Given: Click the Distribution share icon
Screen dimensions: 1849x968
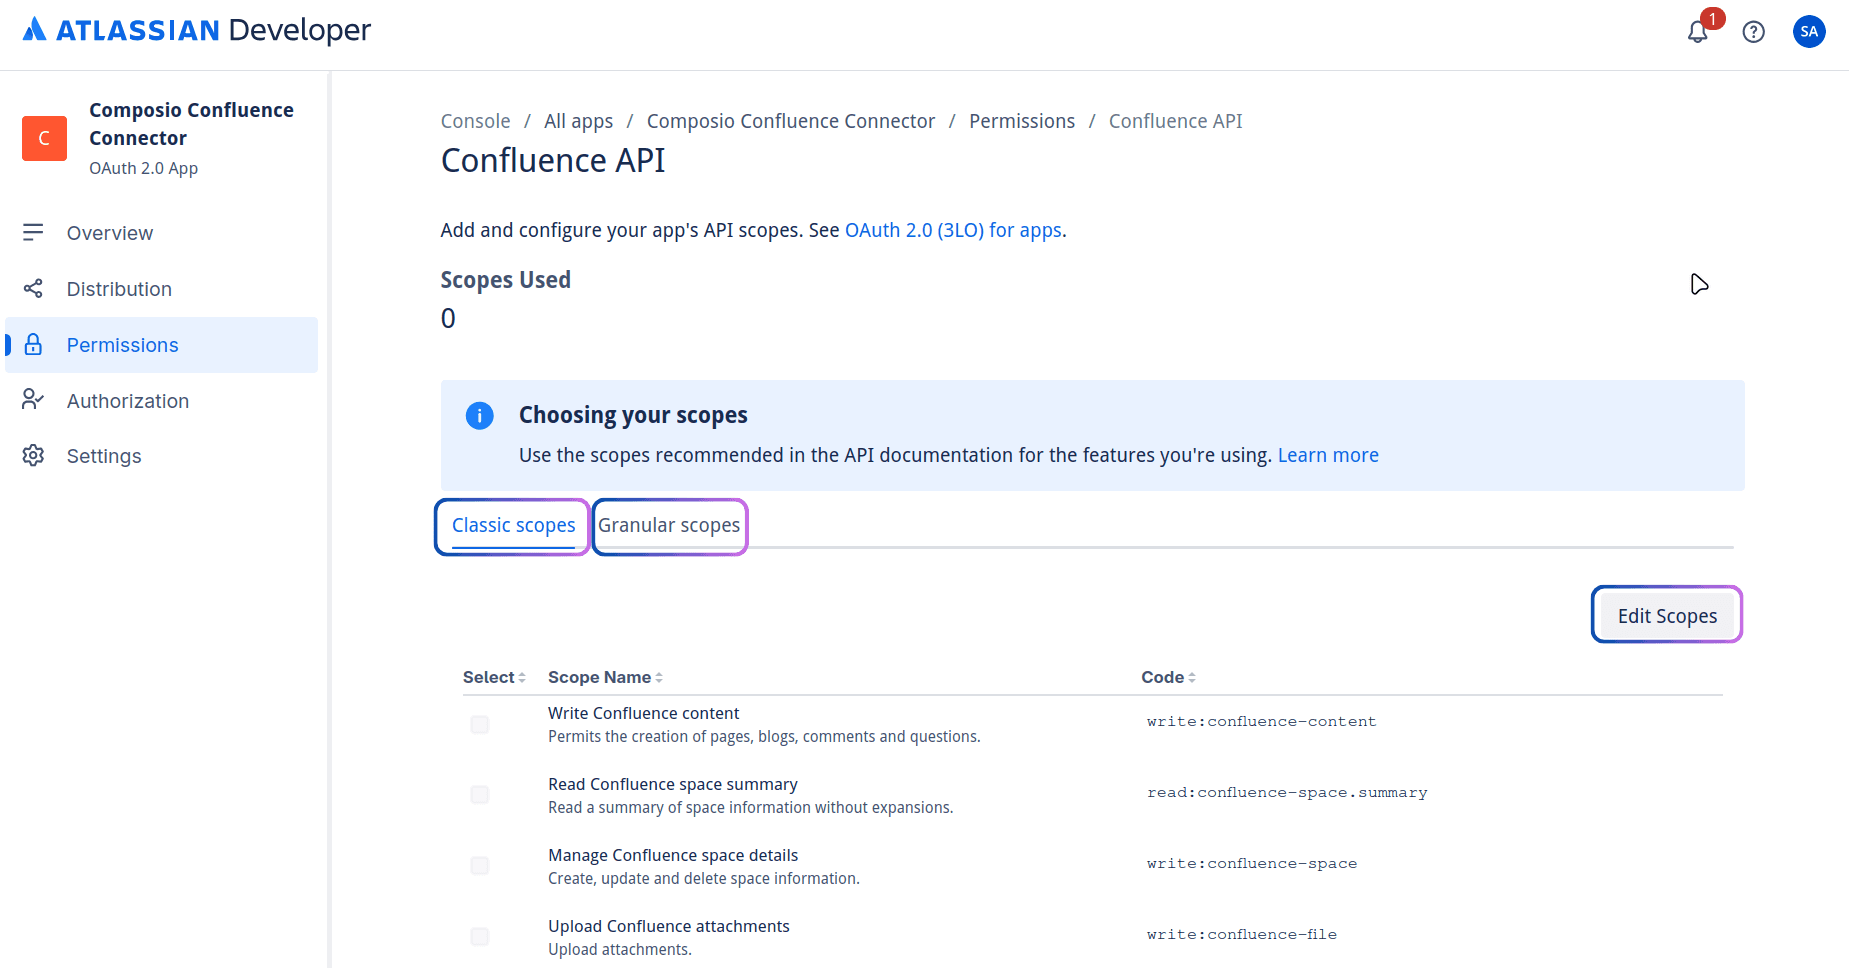Looking at the screenshot, I should [x=33, y=288].
